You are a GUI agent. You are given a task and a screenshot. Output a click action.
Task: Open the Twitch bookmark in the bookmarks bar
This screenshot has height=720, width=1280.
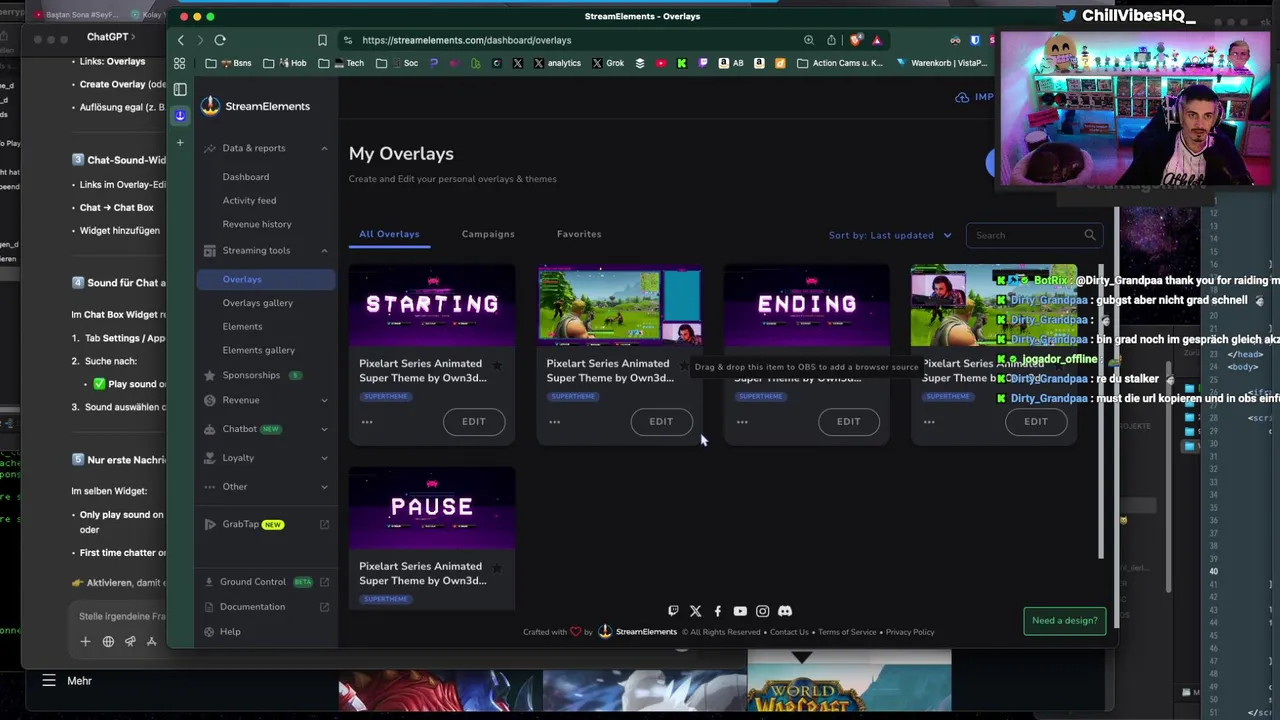tap(702, 63)
